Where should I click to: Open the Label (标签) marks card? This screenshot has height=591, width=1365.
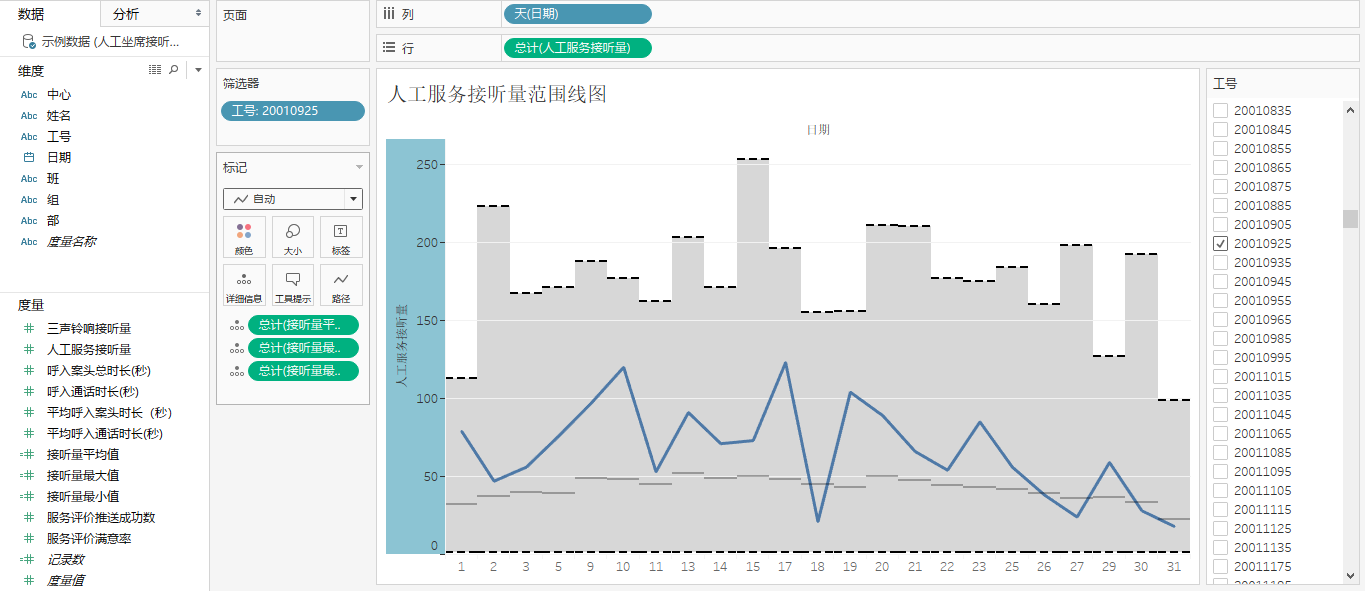[x=341, y=237]
